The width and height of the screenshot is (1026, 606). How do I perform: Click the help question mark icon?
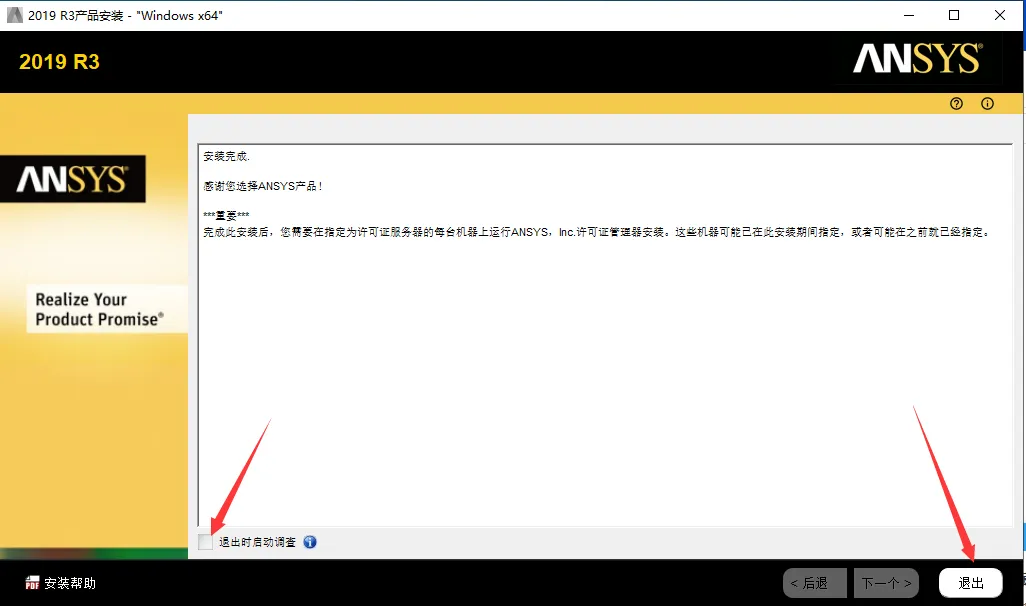956,103
